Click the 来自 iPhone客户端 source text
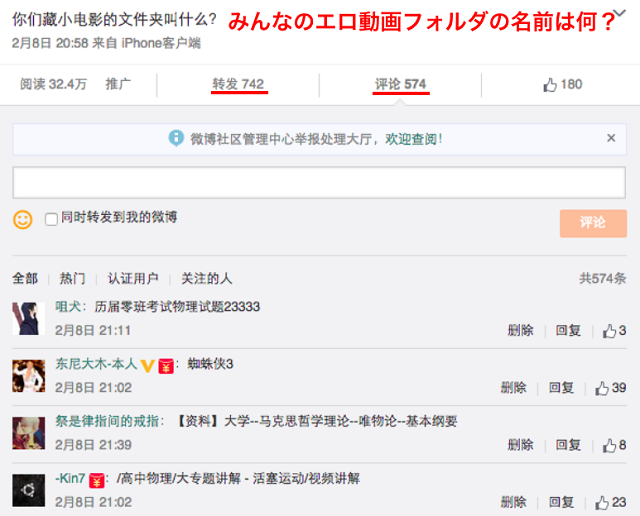Image resolution: width=640 pixels, height=516 pixels. pos(147,43)
